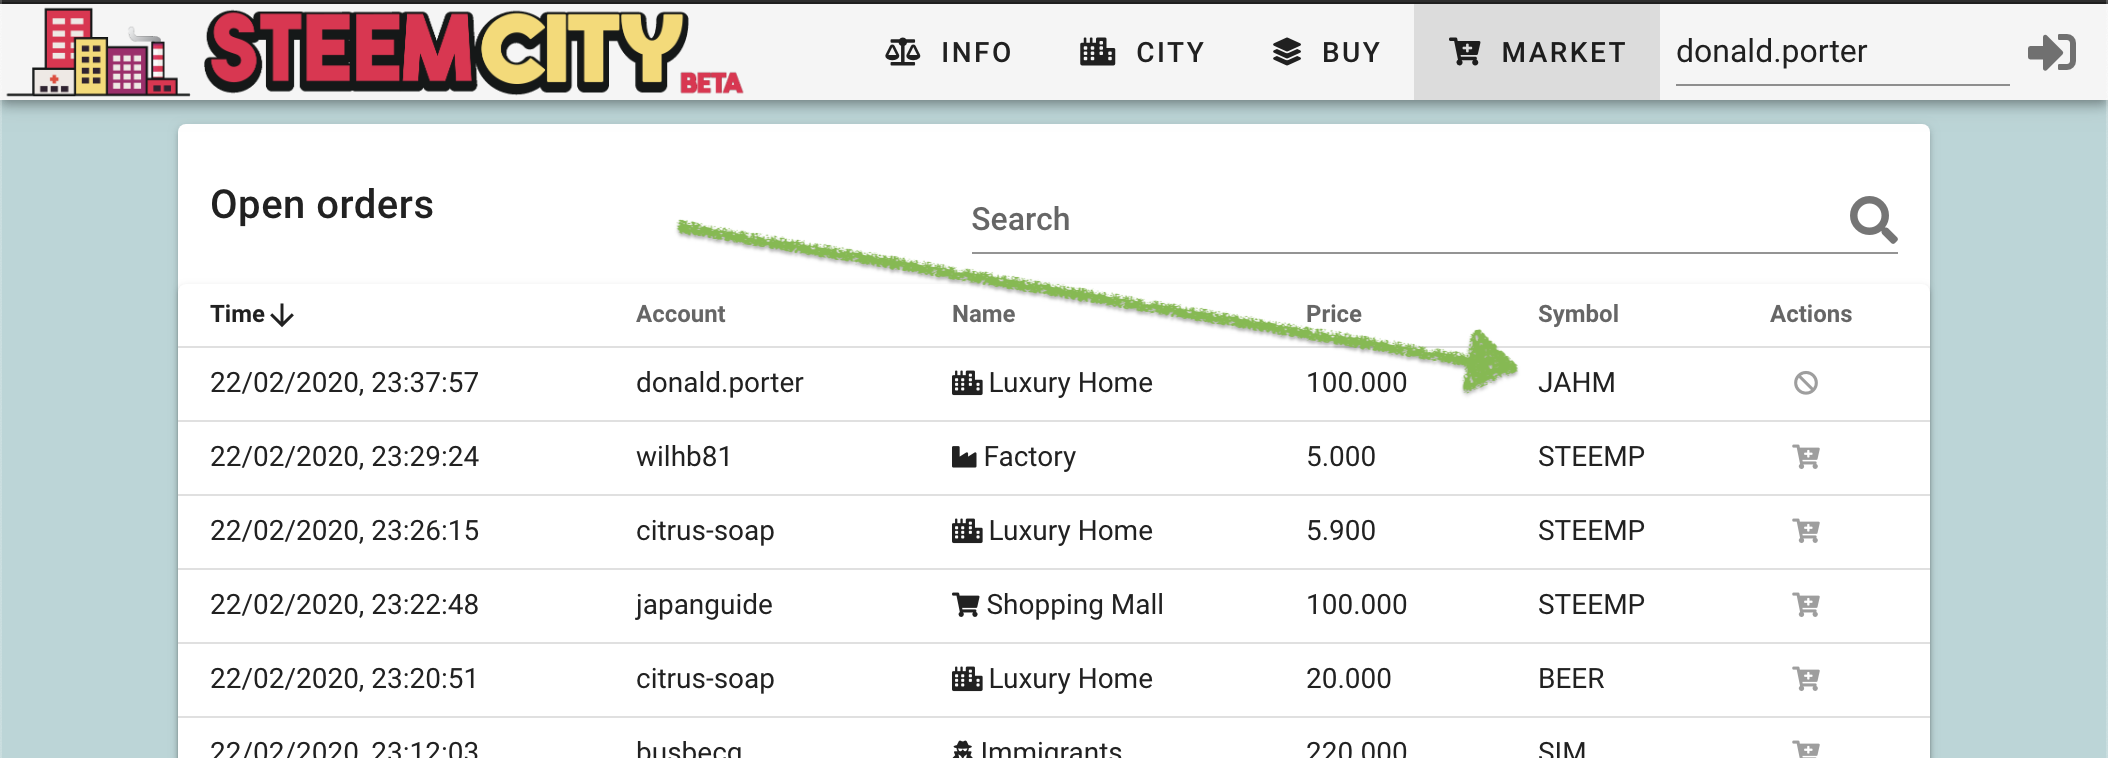Image resolution: width=2108 pixels, height=758 pixels.
Task: Click the login arrow icon
Action: 2052,52
